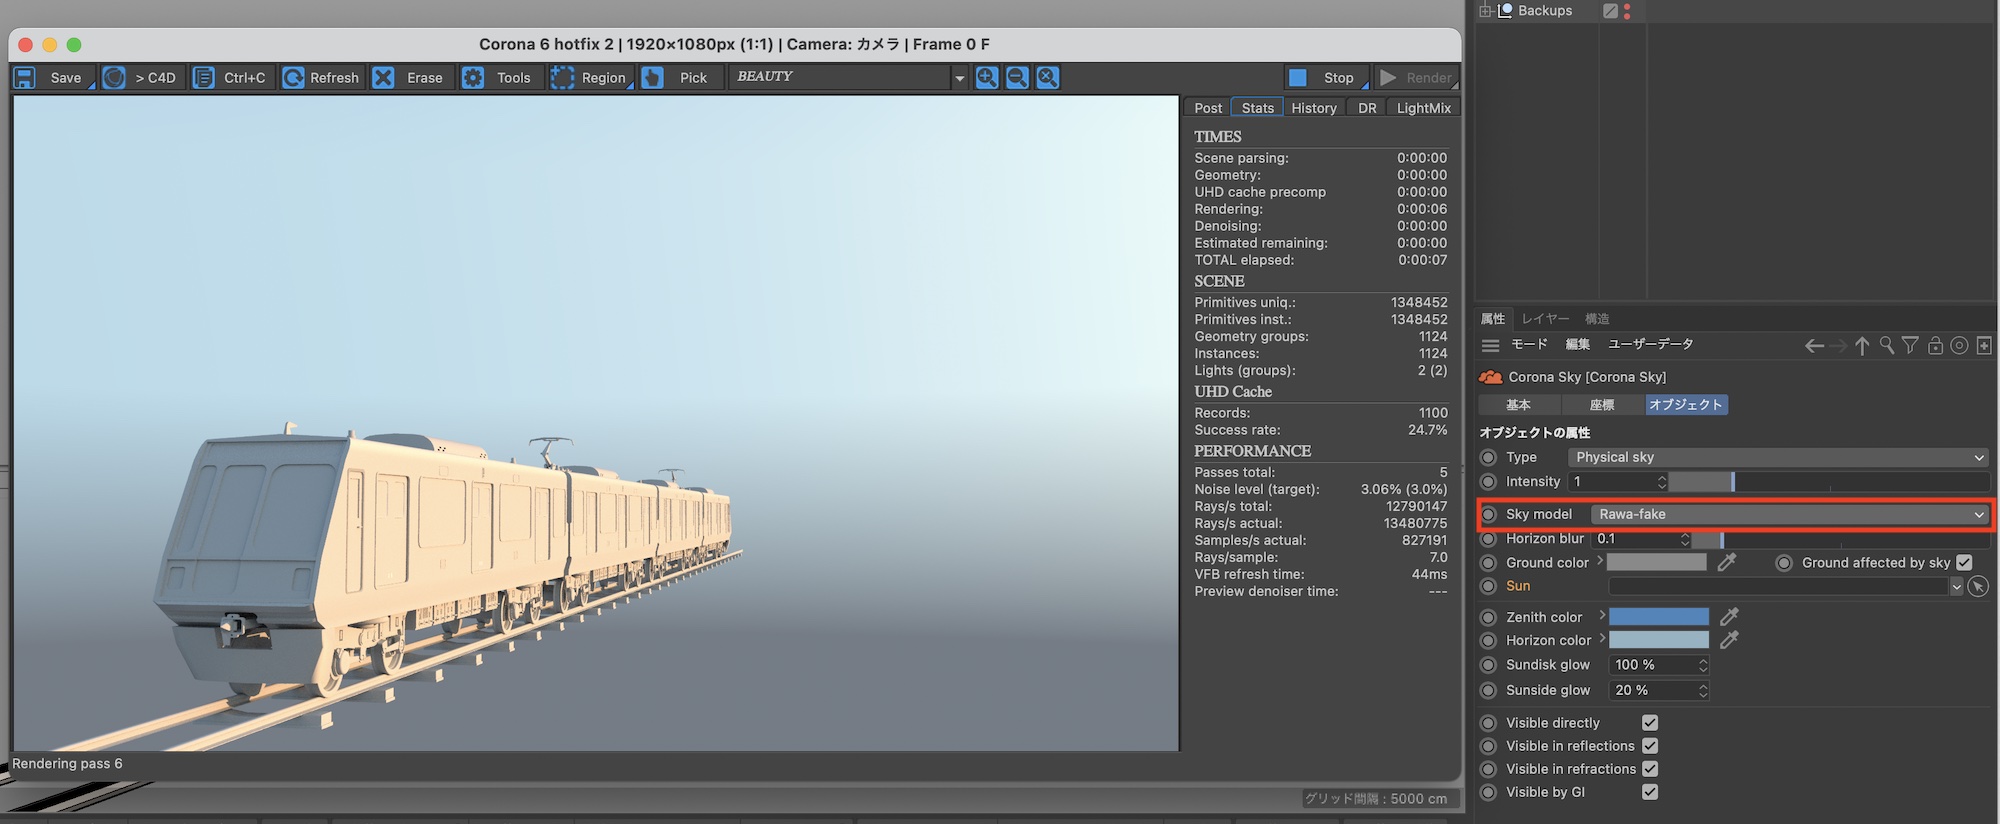
Task: Click the zoom fit magnifier icon
Action: click(1047, 78)
